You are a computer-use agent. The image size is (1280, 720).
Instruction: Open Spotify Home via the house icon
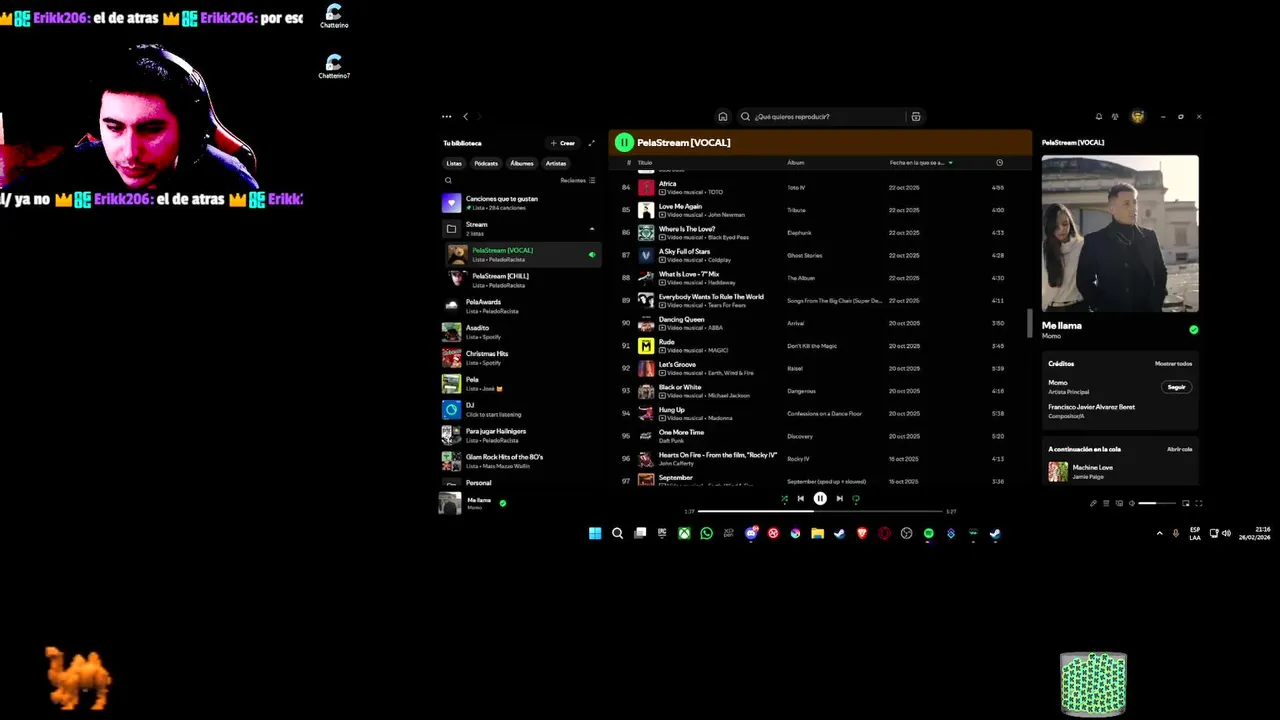(723, 117)
